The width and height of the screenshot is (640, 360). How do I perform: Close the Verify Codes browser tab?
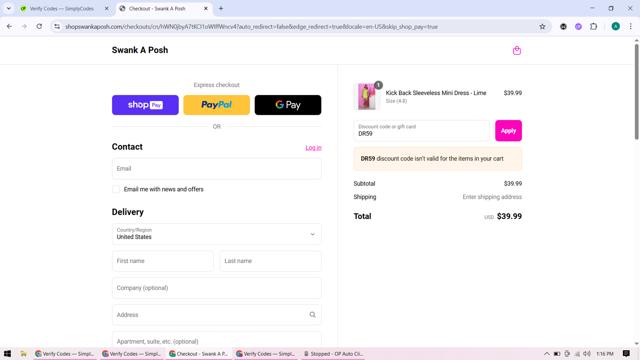click(x=107, y=9)
